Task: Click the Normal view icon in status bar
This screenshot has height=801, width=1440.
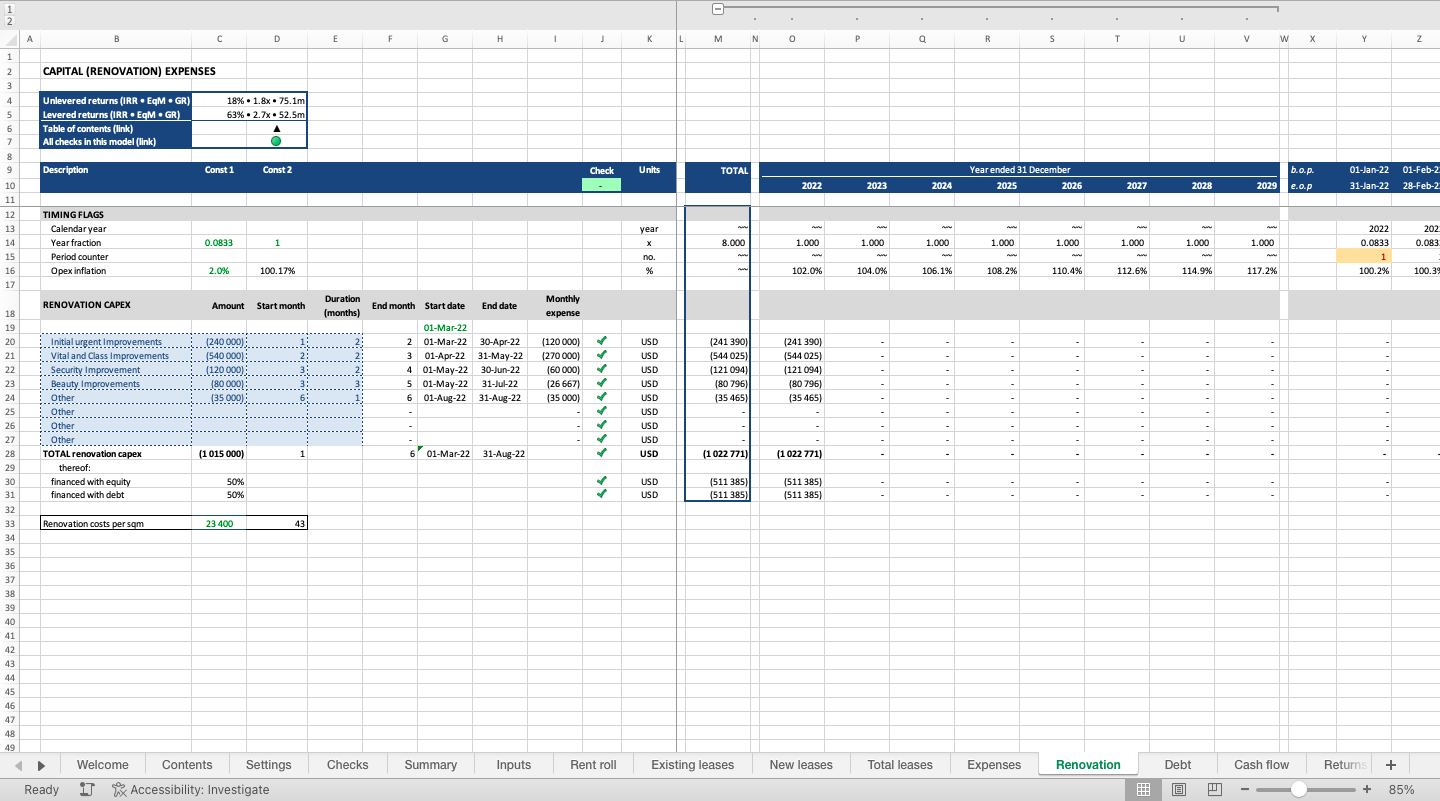Action: [x=1143, y=789]
